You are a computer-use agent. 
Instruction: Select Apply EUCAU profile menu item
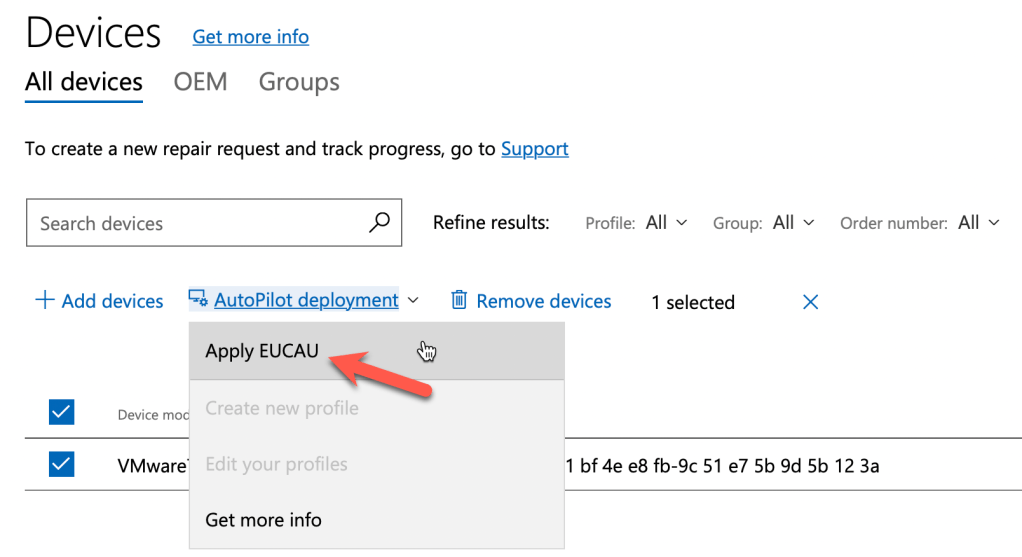pos(262,350)
